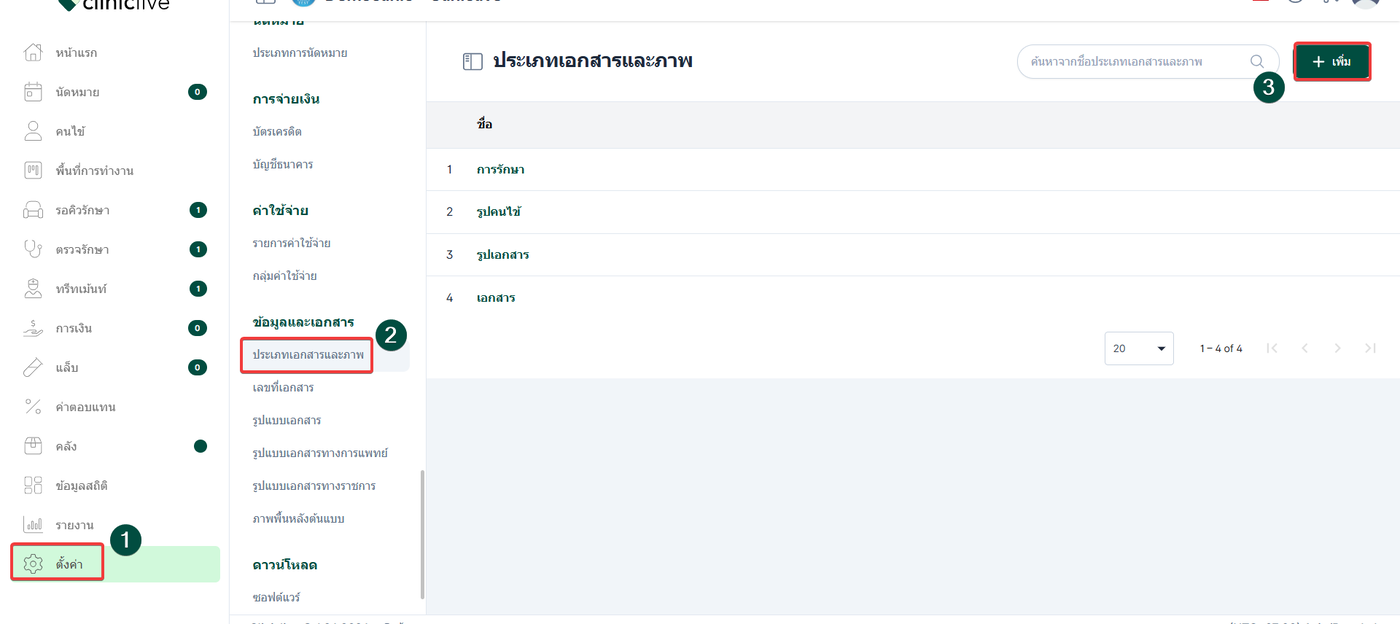This screenshot has width=1400, height=624.
Task: Click the เพิ่ม add button
Action: coord(1332,62)
